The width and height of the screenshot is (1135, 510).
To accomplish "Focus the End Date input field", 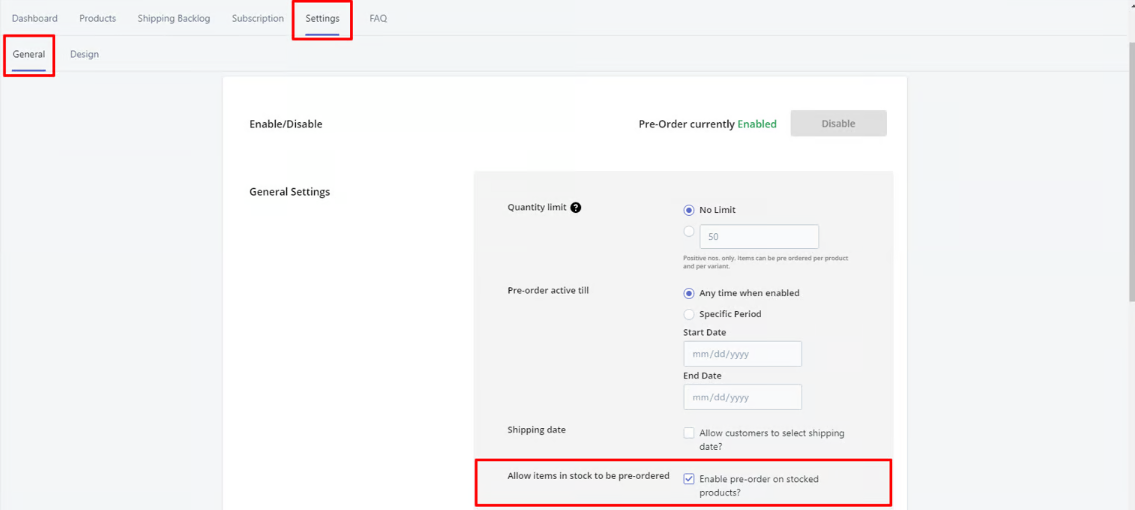I will (x=742, y=397).
